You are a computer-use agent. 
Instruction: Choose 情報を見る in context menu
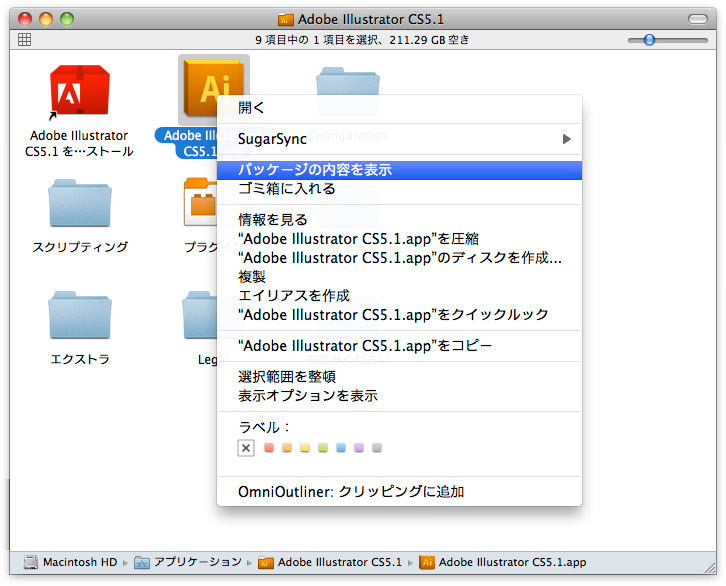pos(399,219)
